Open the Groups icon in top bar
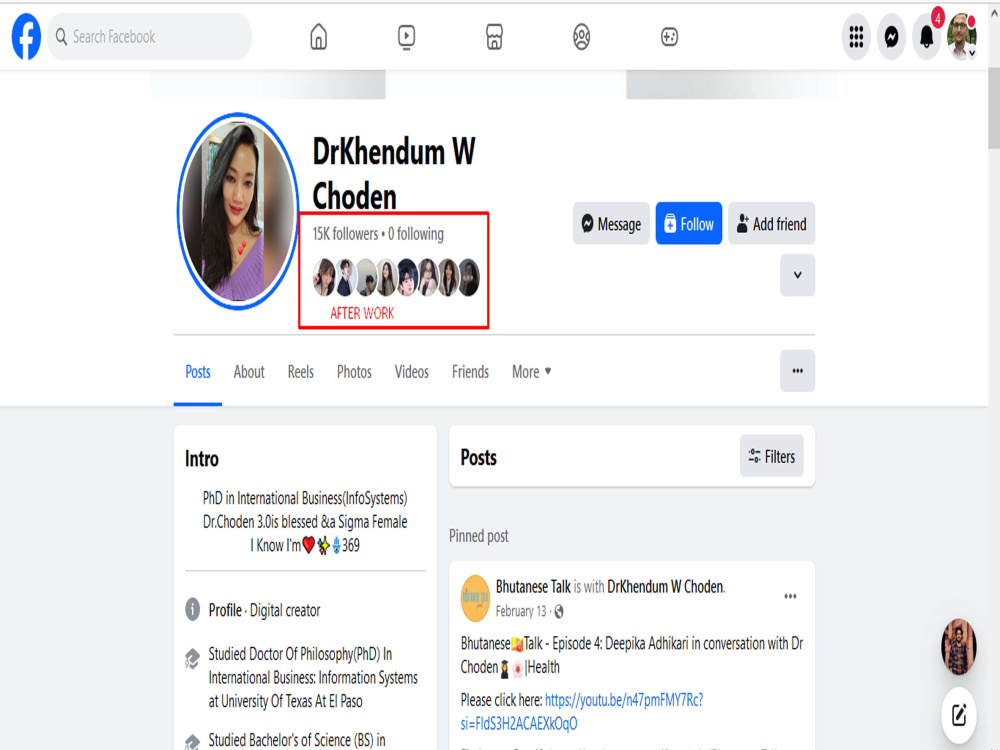 tap(581, 37)
